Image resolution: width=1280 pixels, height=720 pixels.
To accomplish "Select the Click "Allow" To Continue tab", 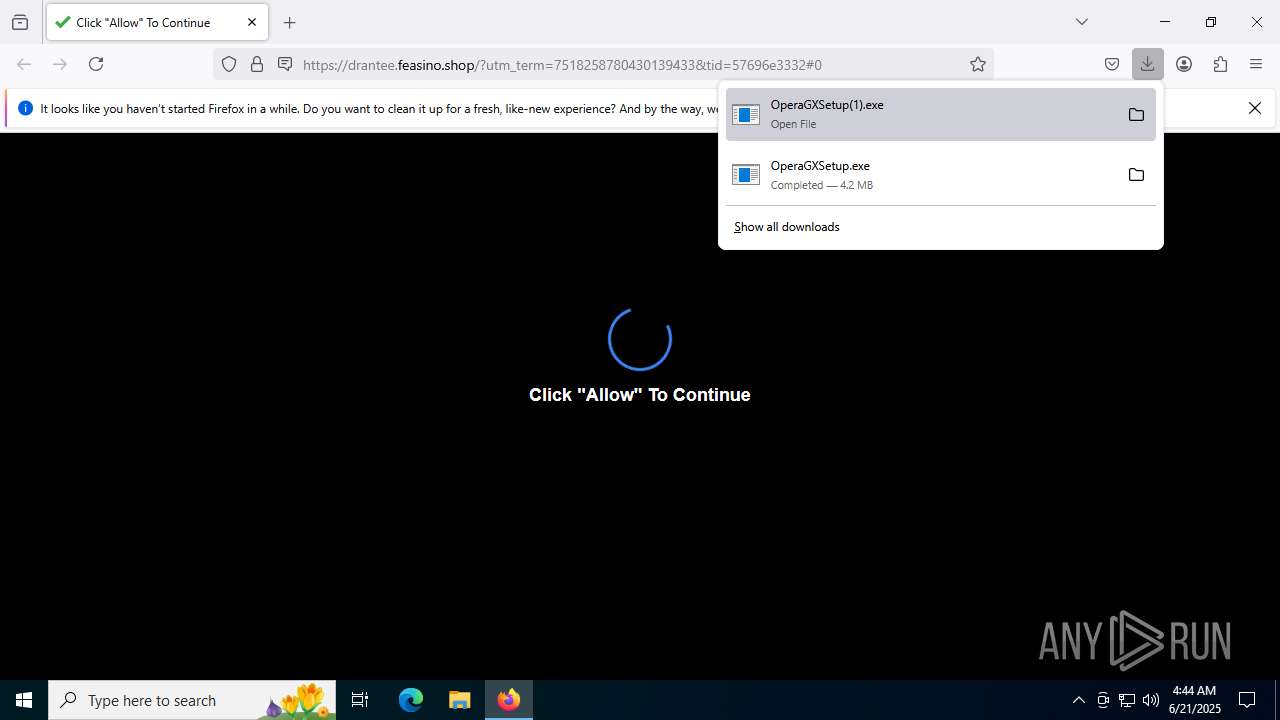I will [x=157, y=22].
